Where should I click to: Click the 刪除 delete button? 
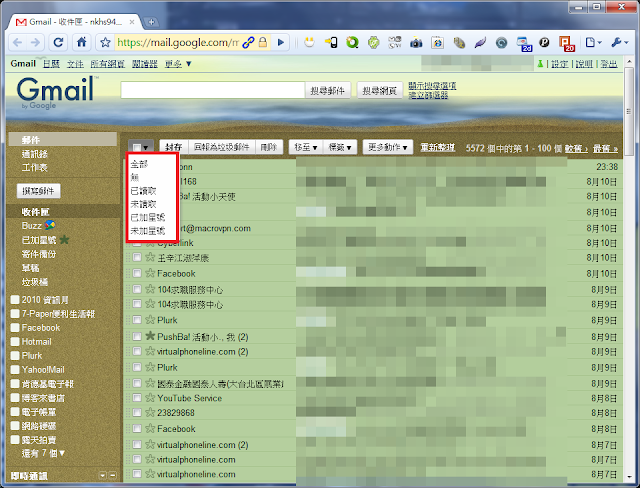(269, 147)
